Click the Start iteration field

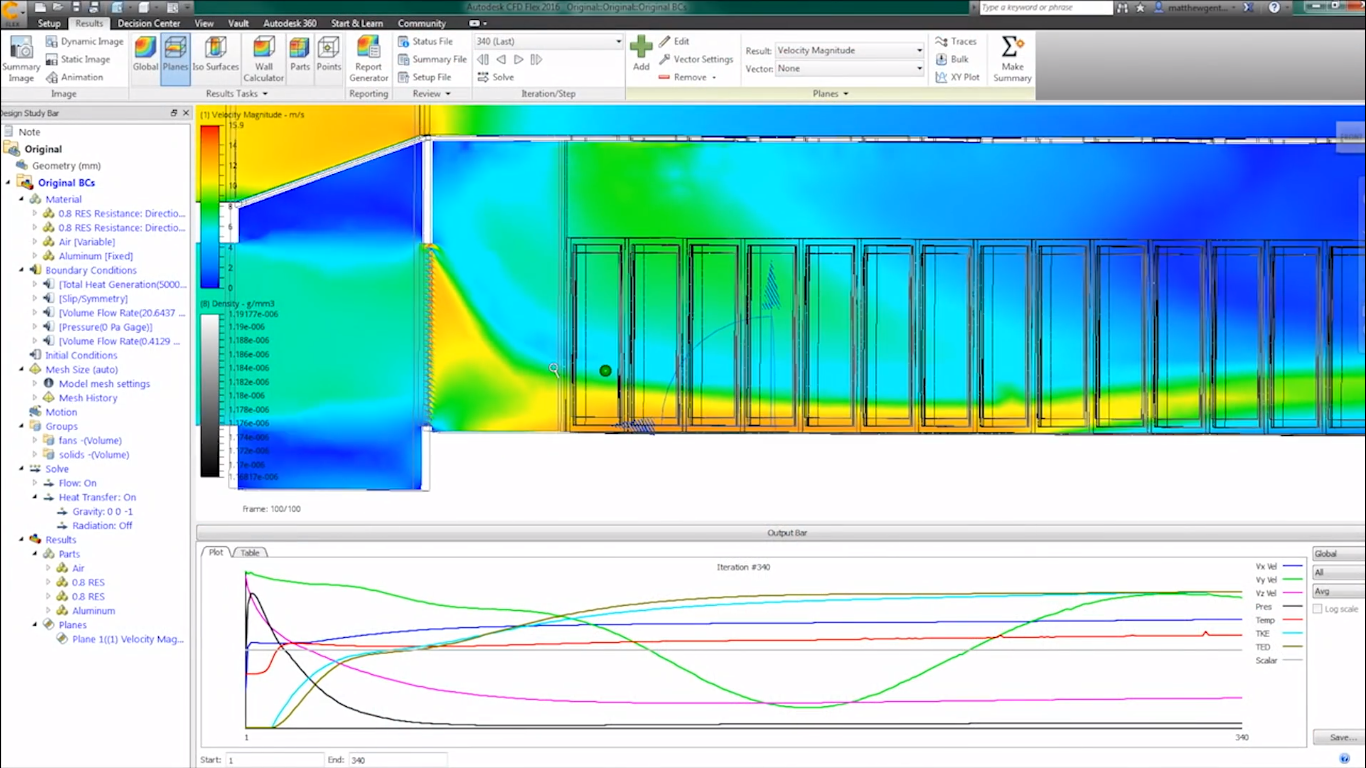click(274, 760)
